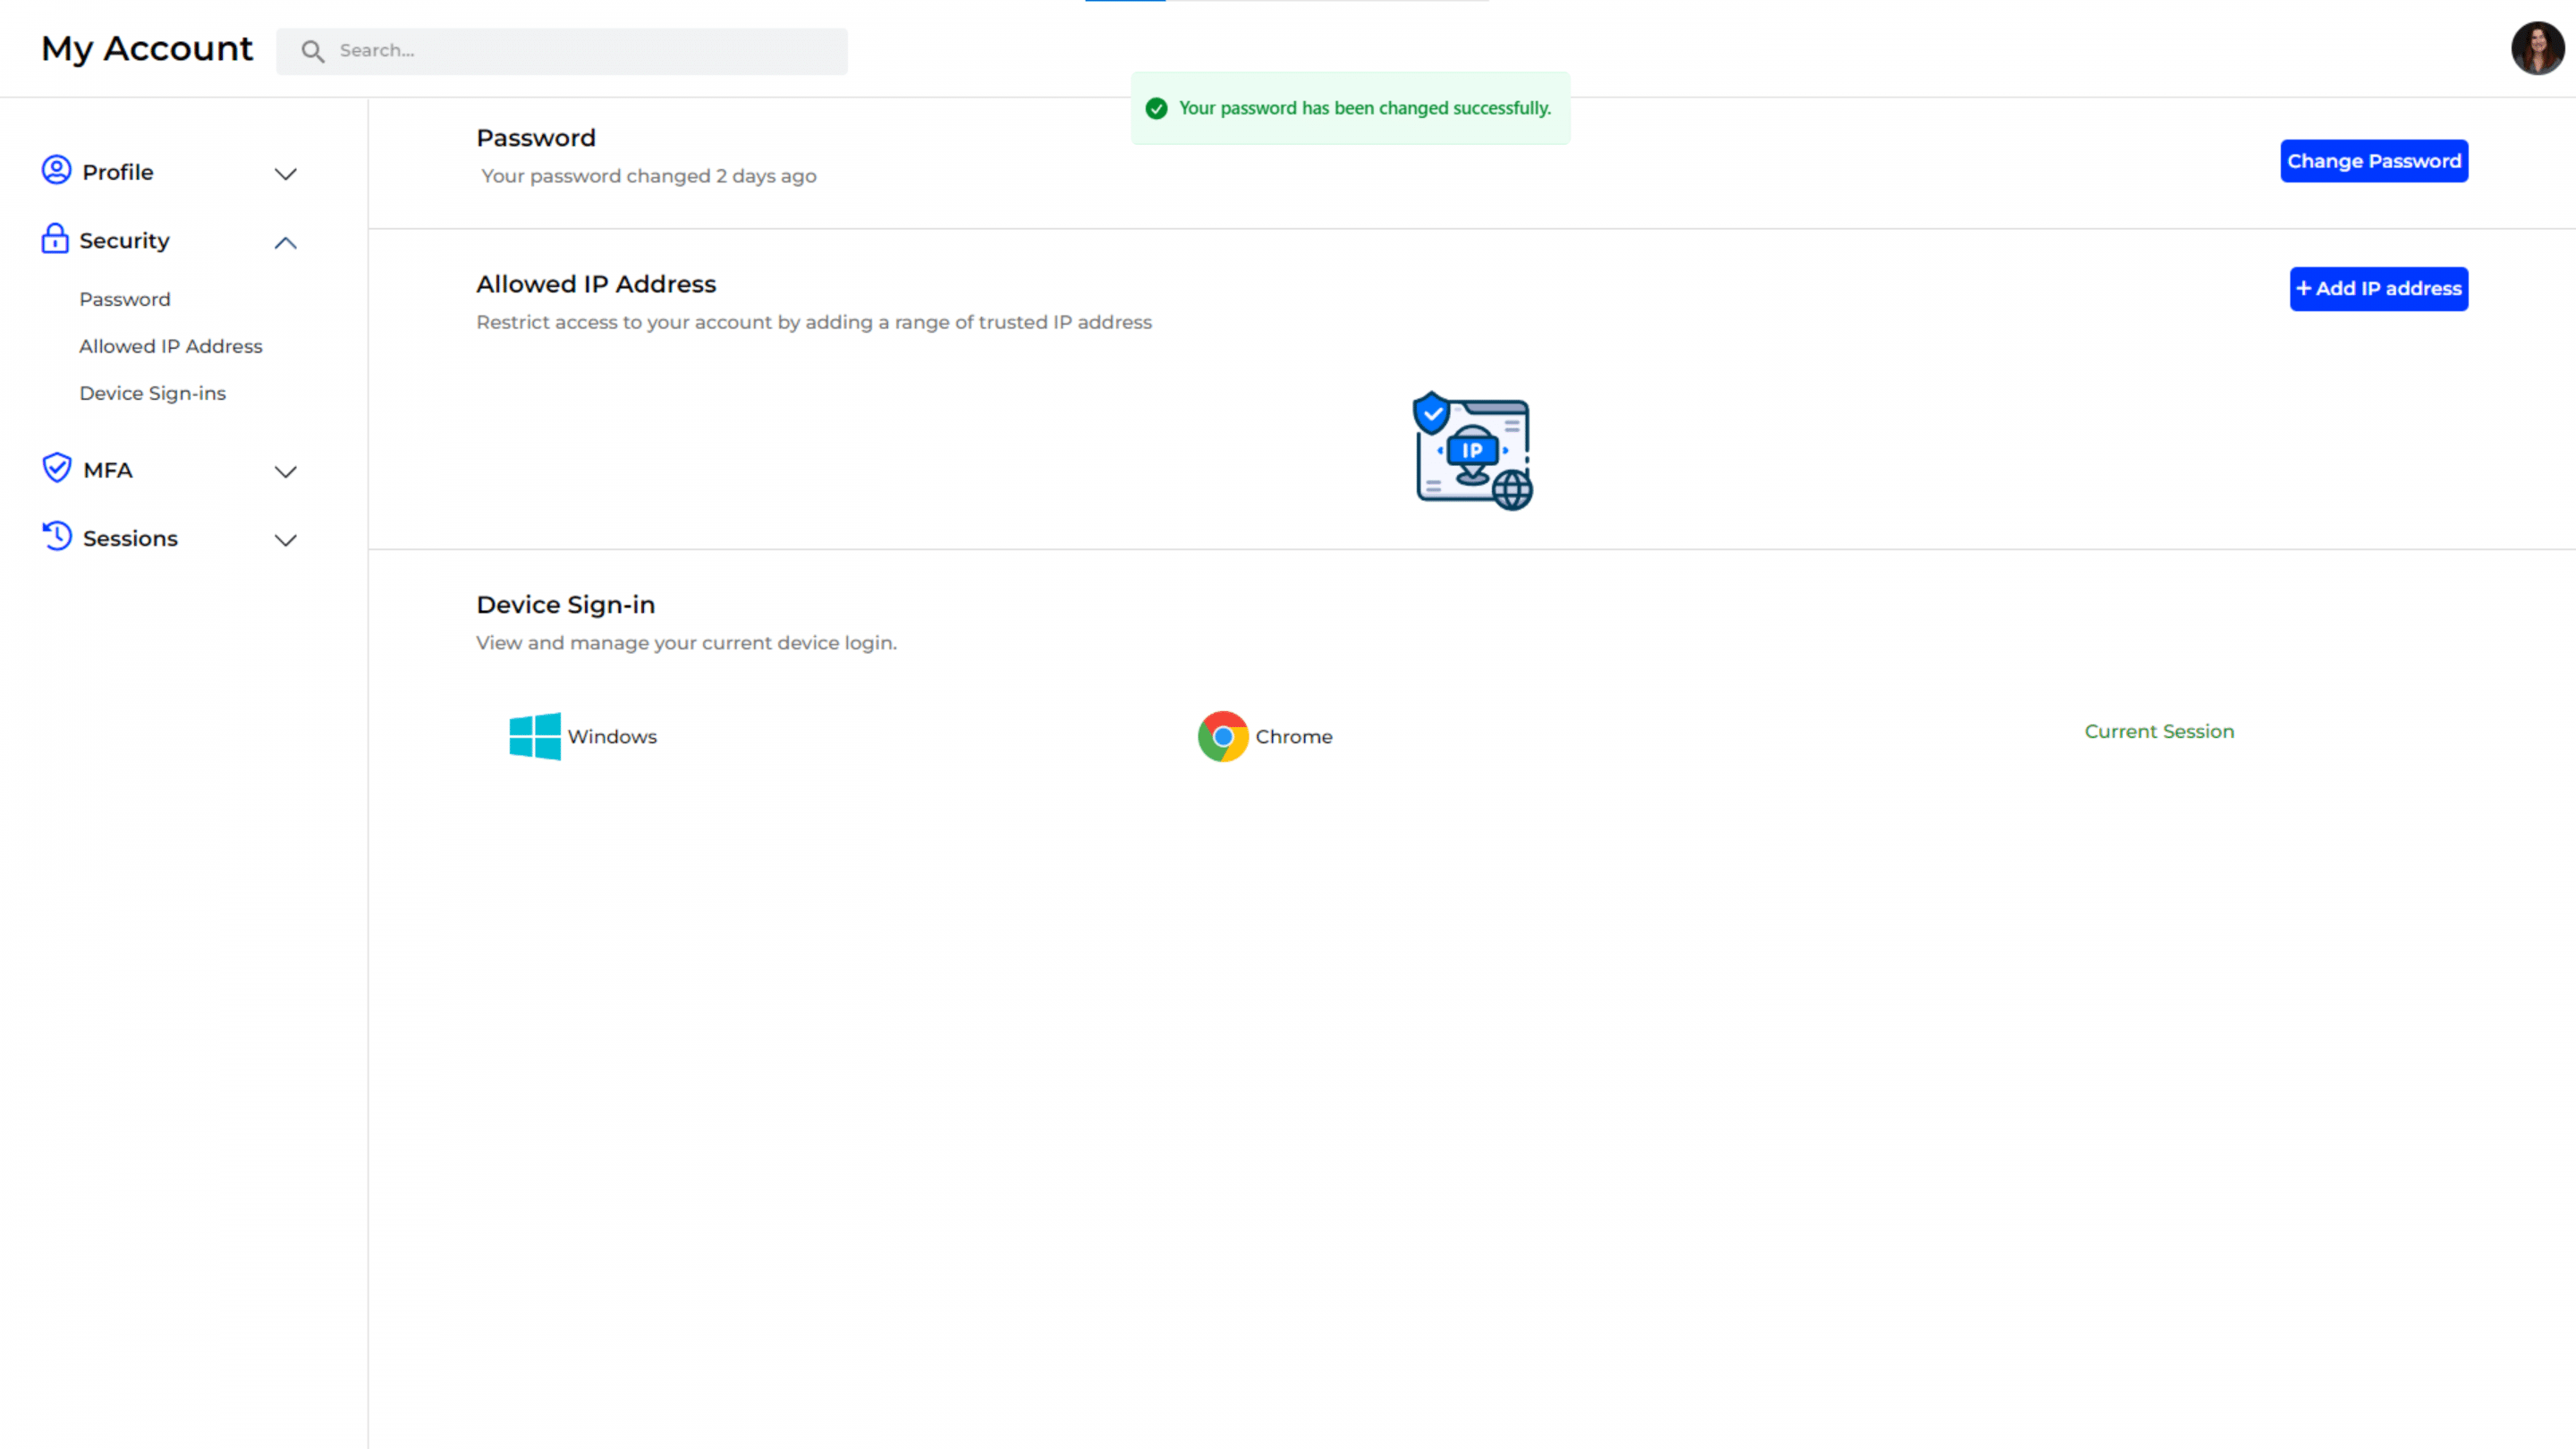This screenshot has width=2576, height=1449.
Task: Click the Password section heading
Action: pyautogui.click(x=536, y=138)
